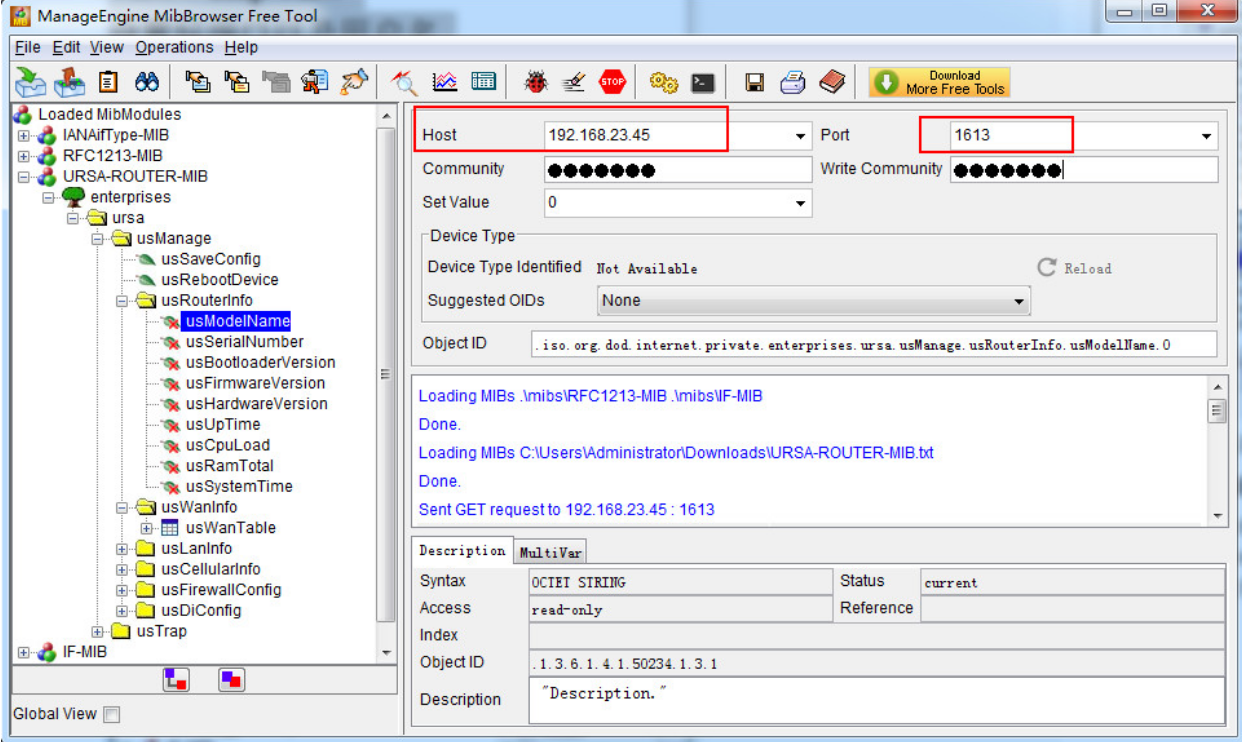Open the Edit menu
The width and height of the screenshot is (1242, 742).
67,47
